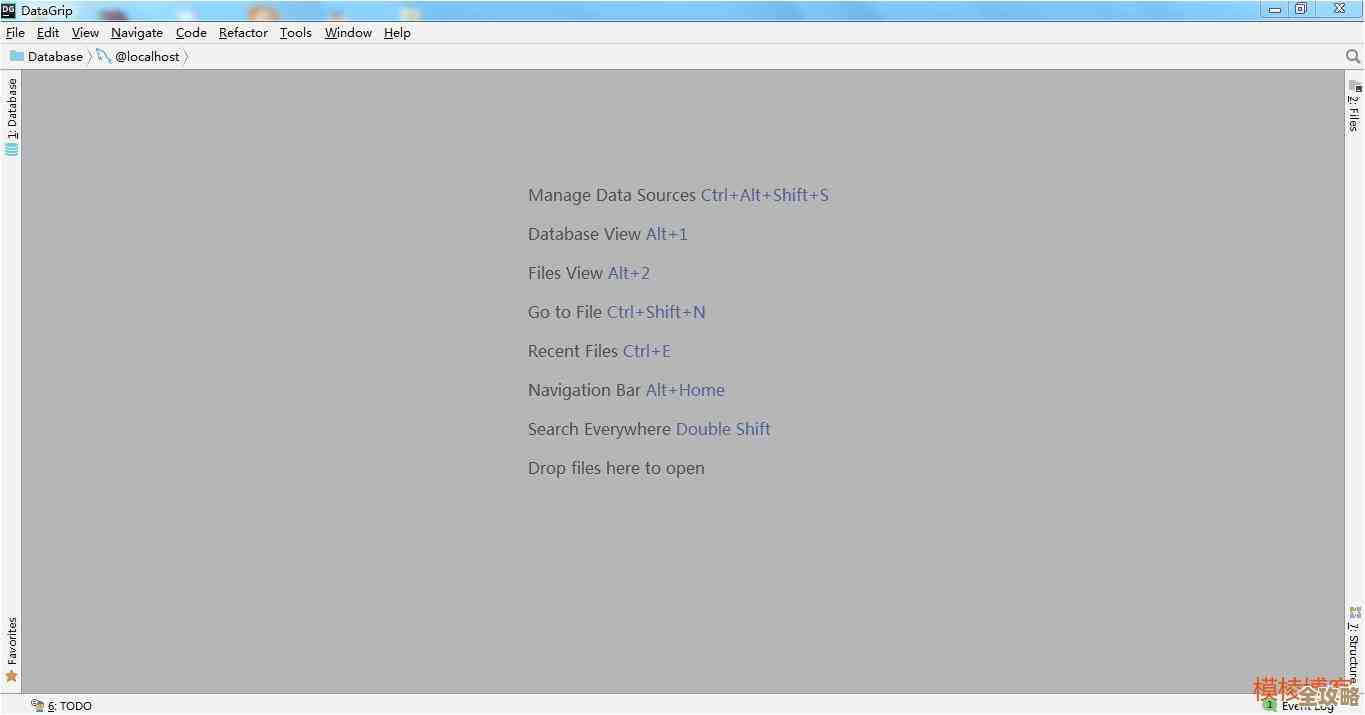Open the 7: Structure side panel
1365x715 pixels.
(1354, 645)
